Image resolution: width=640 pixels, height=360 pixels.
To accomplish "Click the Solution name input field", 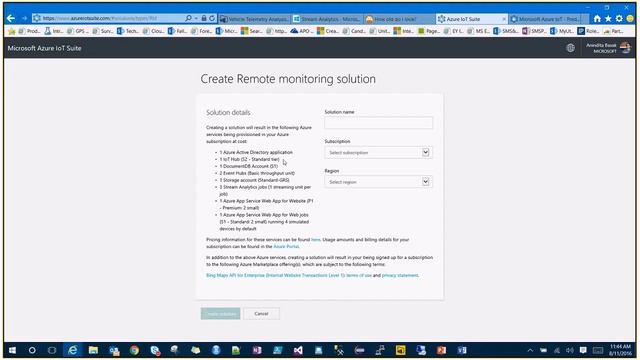I will (378, 122).
